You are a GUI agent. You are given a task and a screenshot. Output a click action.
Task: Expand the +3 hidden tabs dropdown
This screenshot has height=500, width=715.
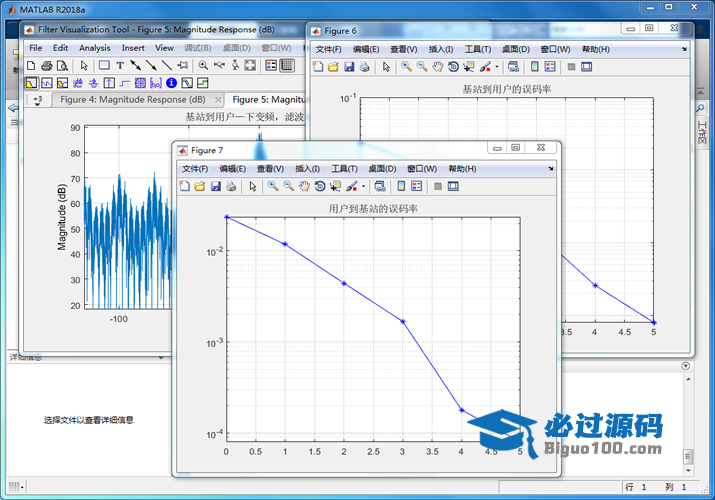click(38, 100)
